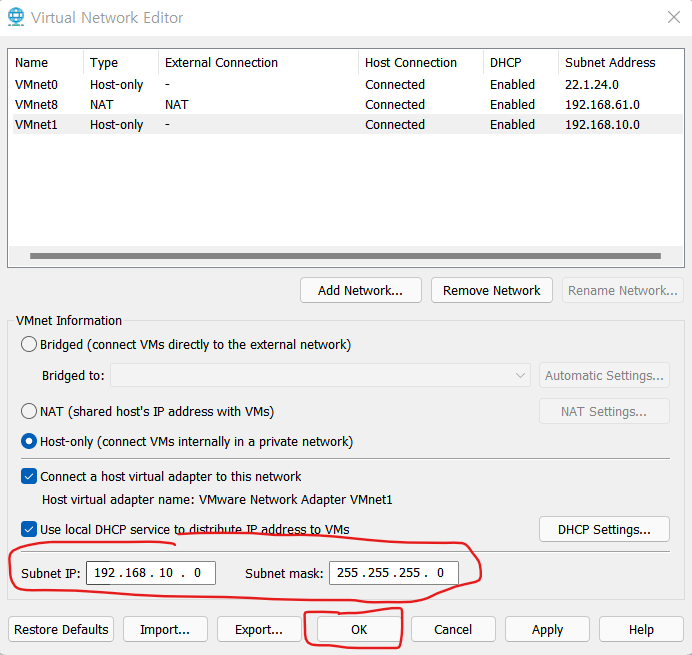Viewport: 692px width, 655px height.
Task: Select the NAT radio button
Action: [x=29, y=411]
